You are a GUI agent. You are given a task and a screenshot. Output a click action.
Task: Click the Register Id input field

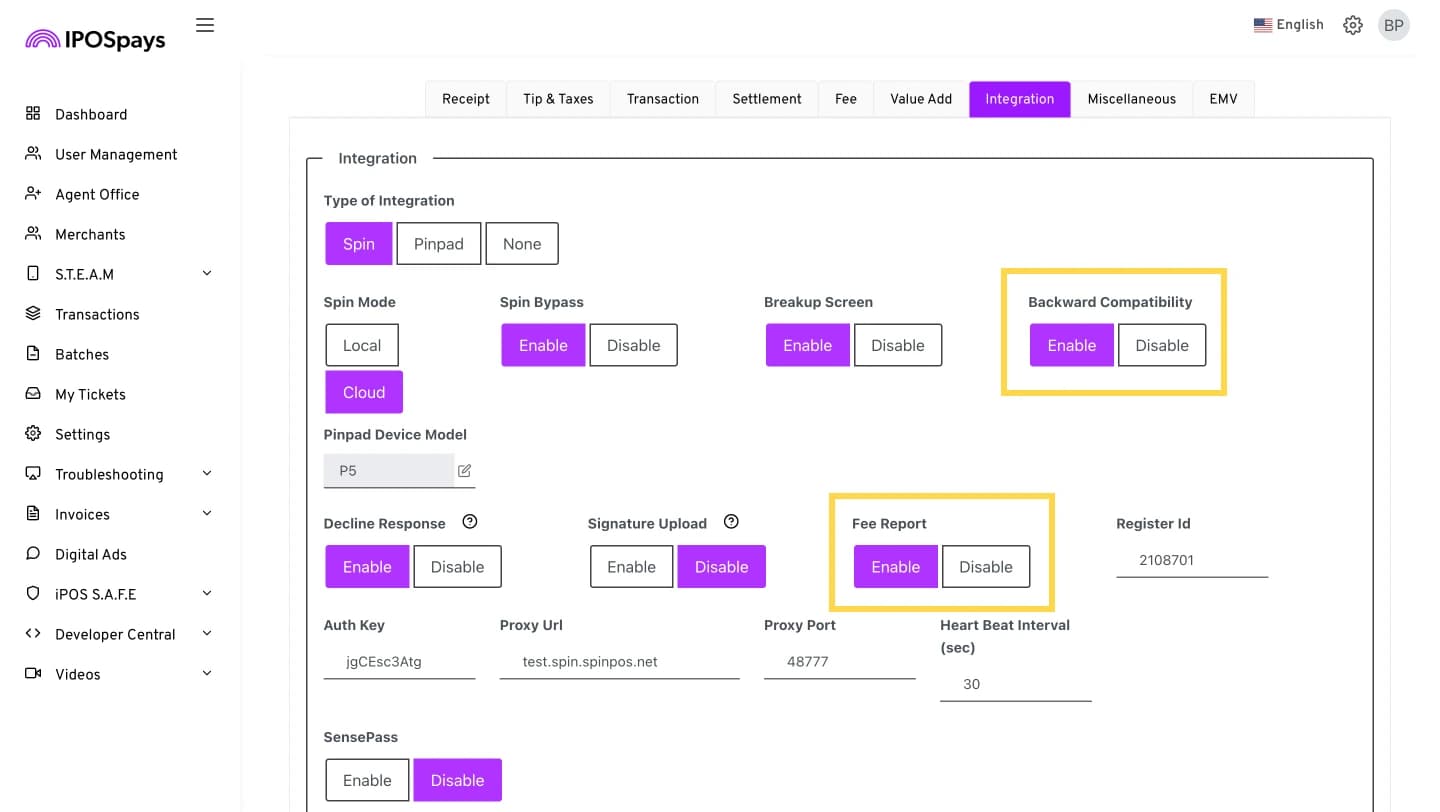point(1192,560)
